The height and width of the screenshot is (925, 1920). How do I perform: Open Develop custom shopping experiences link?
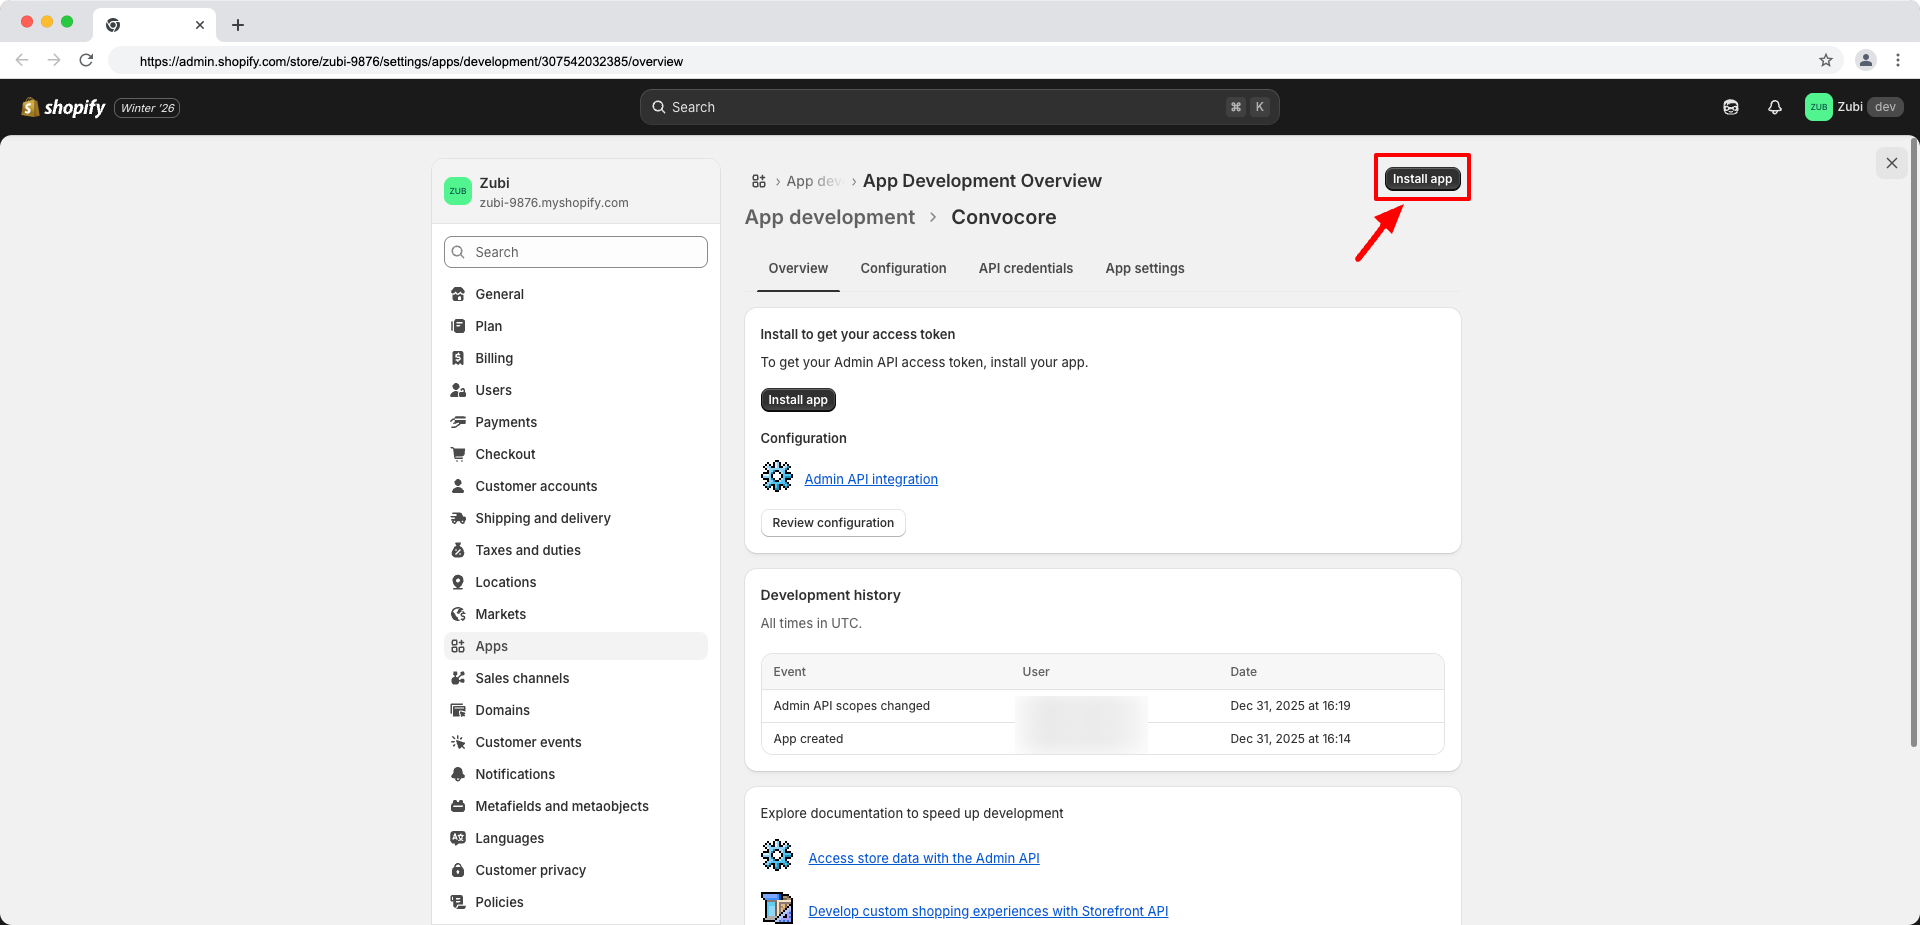coord(988,911)
